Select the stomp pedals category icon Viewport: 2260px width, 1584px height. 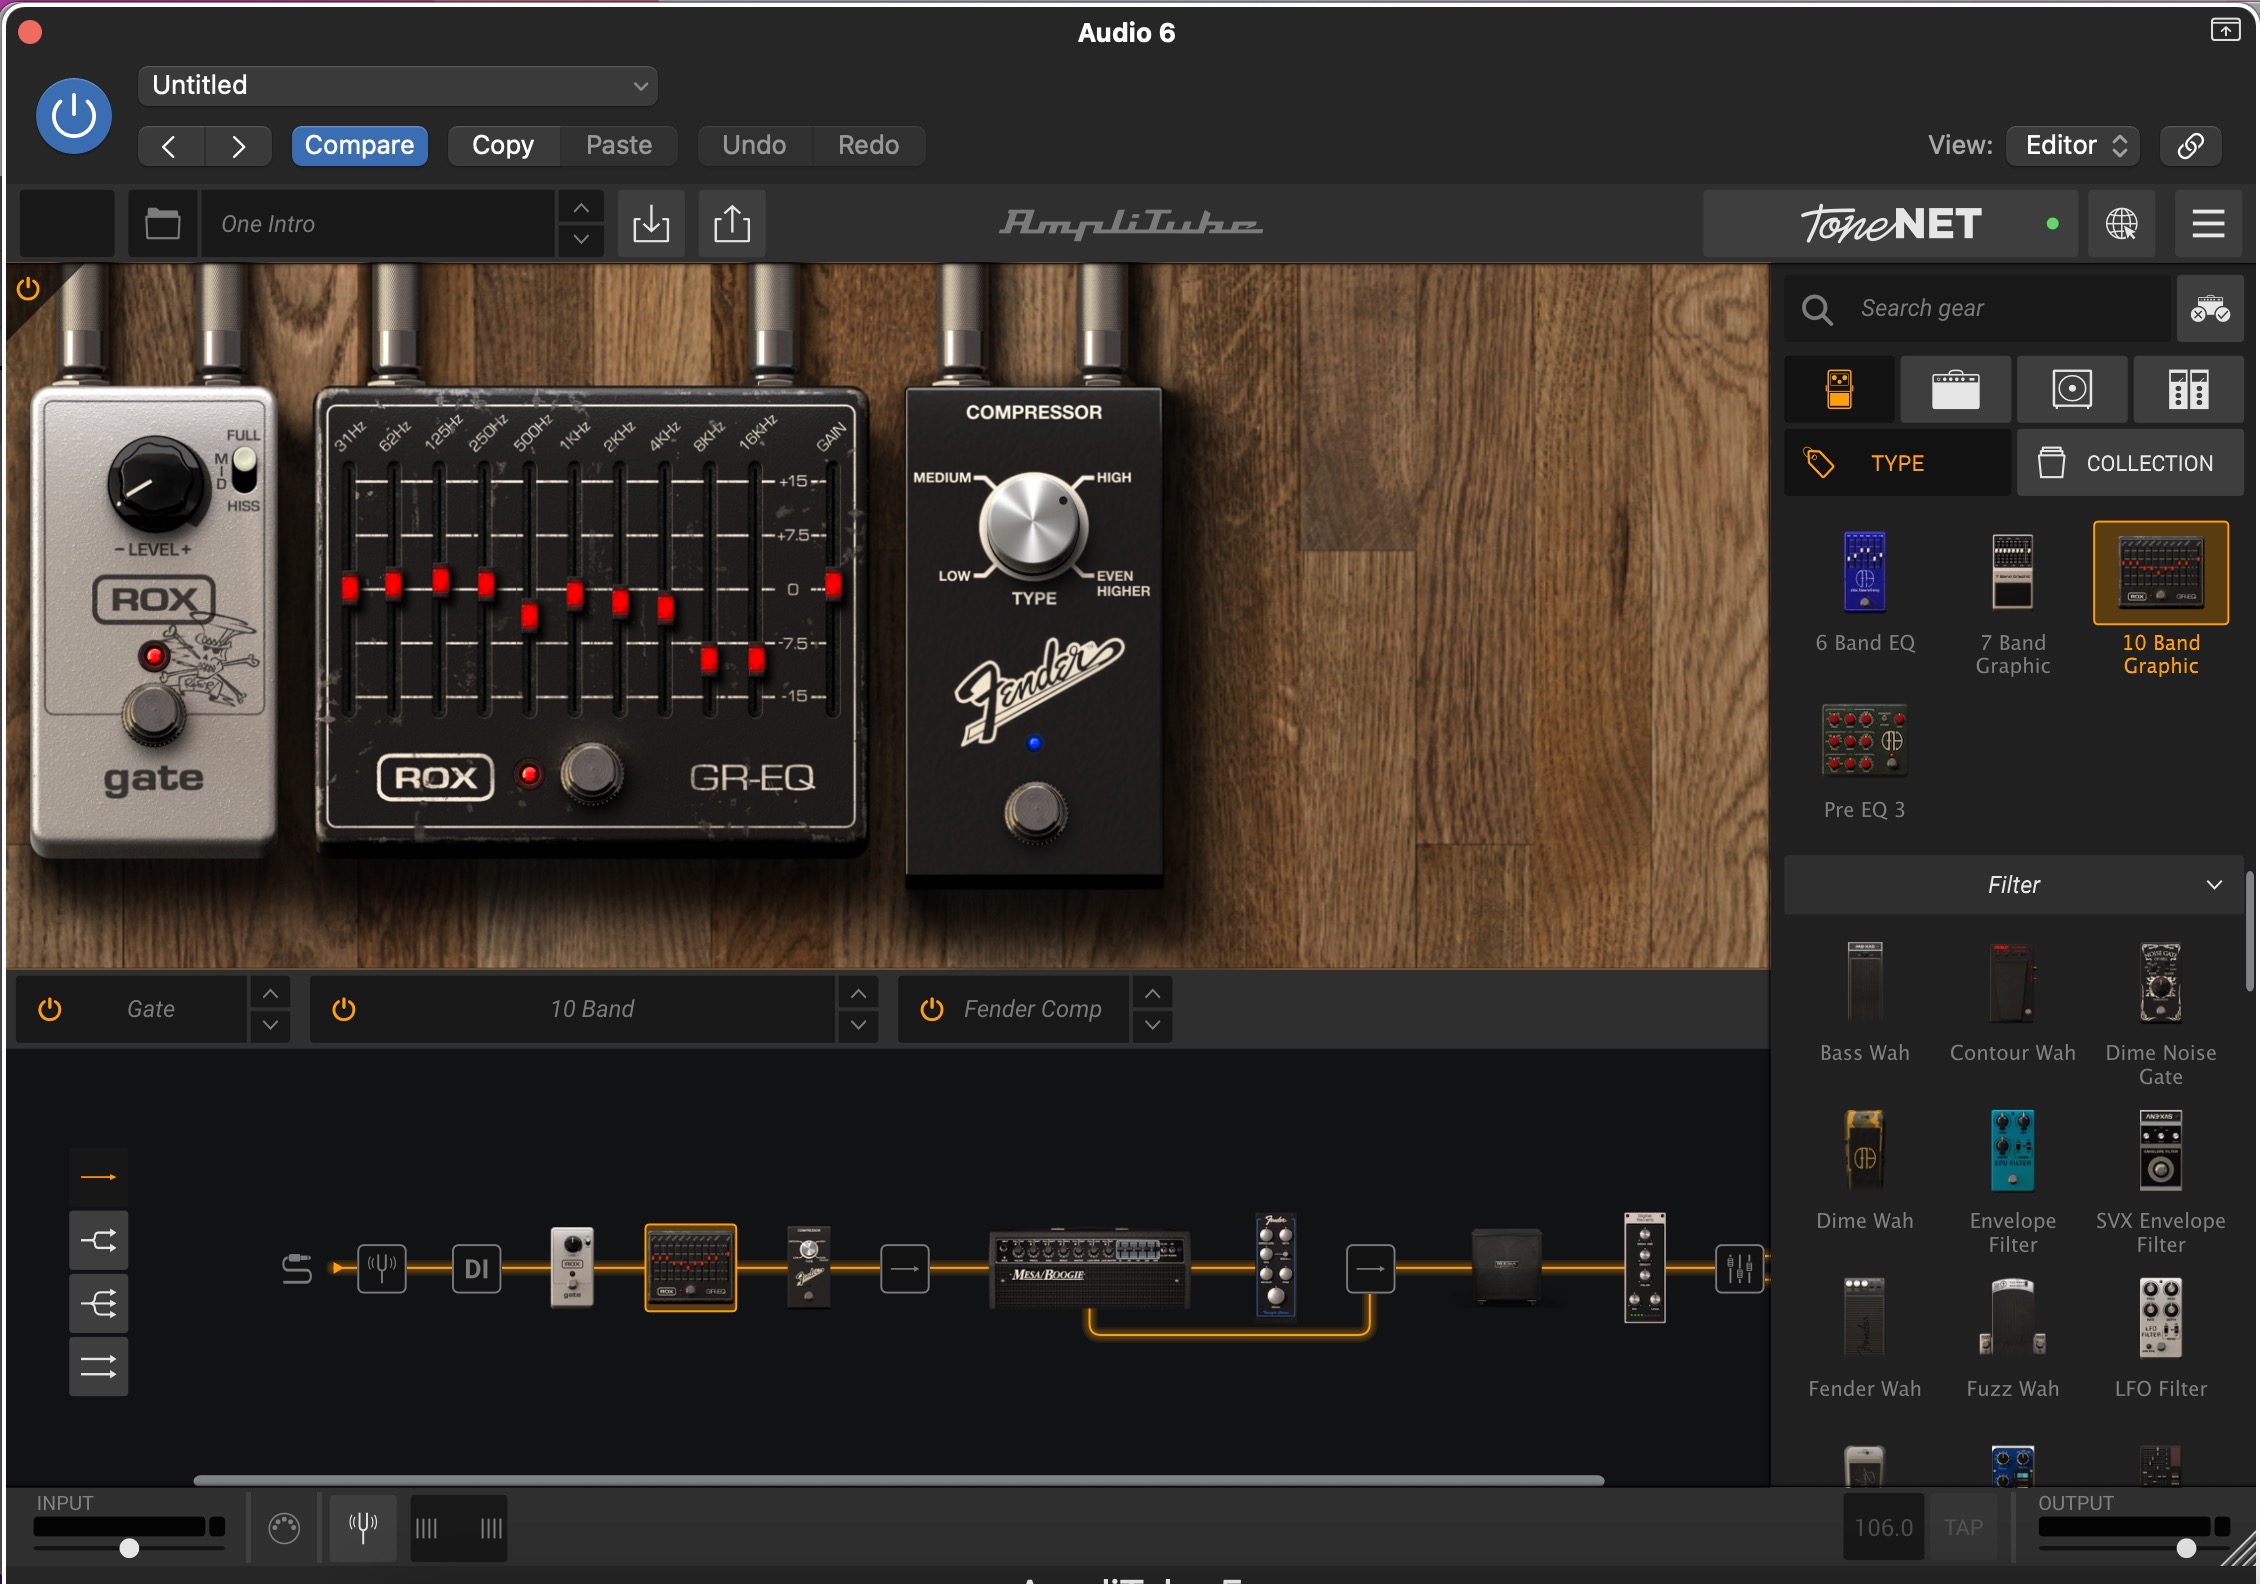click(1840, 389)
